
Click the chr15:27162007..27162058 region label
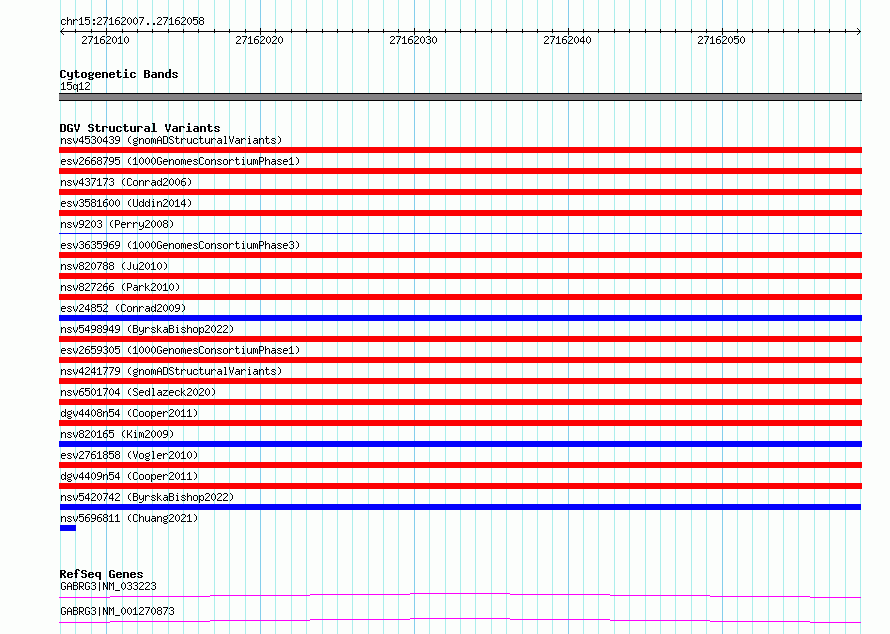[x=132, y=22]
